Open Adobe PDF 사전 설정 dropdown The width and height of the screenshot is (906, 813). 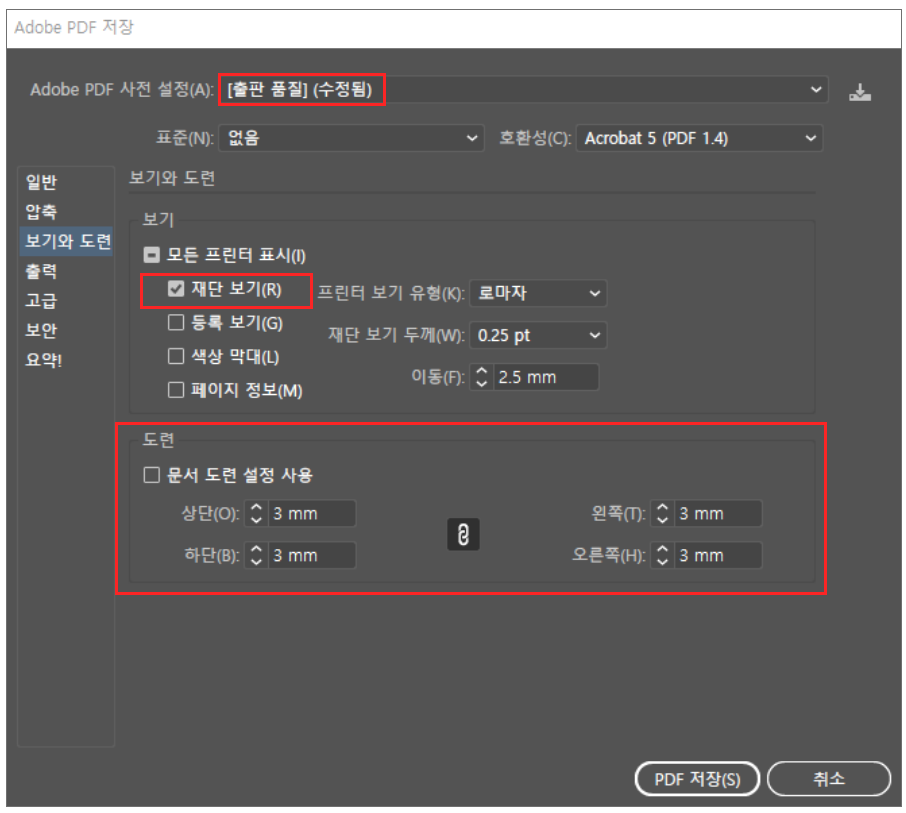tap(523, 90)
